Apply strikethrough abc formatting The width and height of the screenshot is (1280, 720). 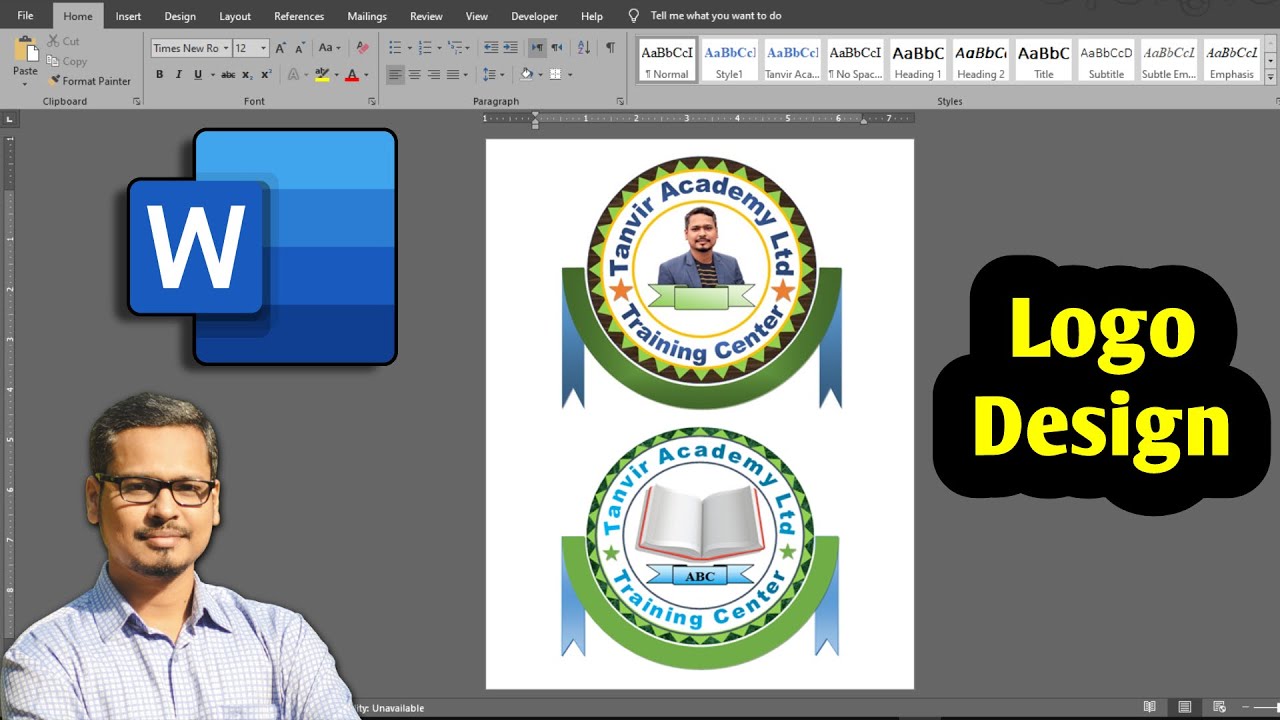(228, 75)
